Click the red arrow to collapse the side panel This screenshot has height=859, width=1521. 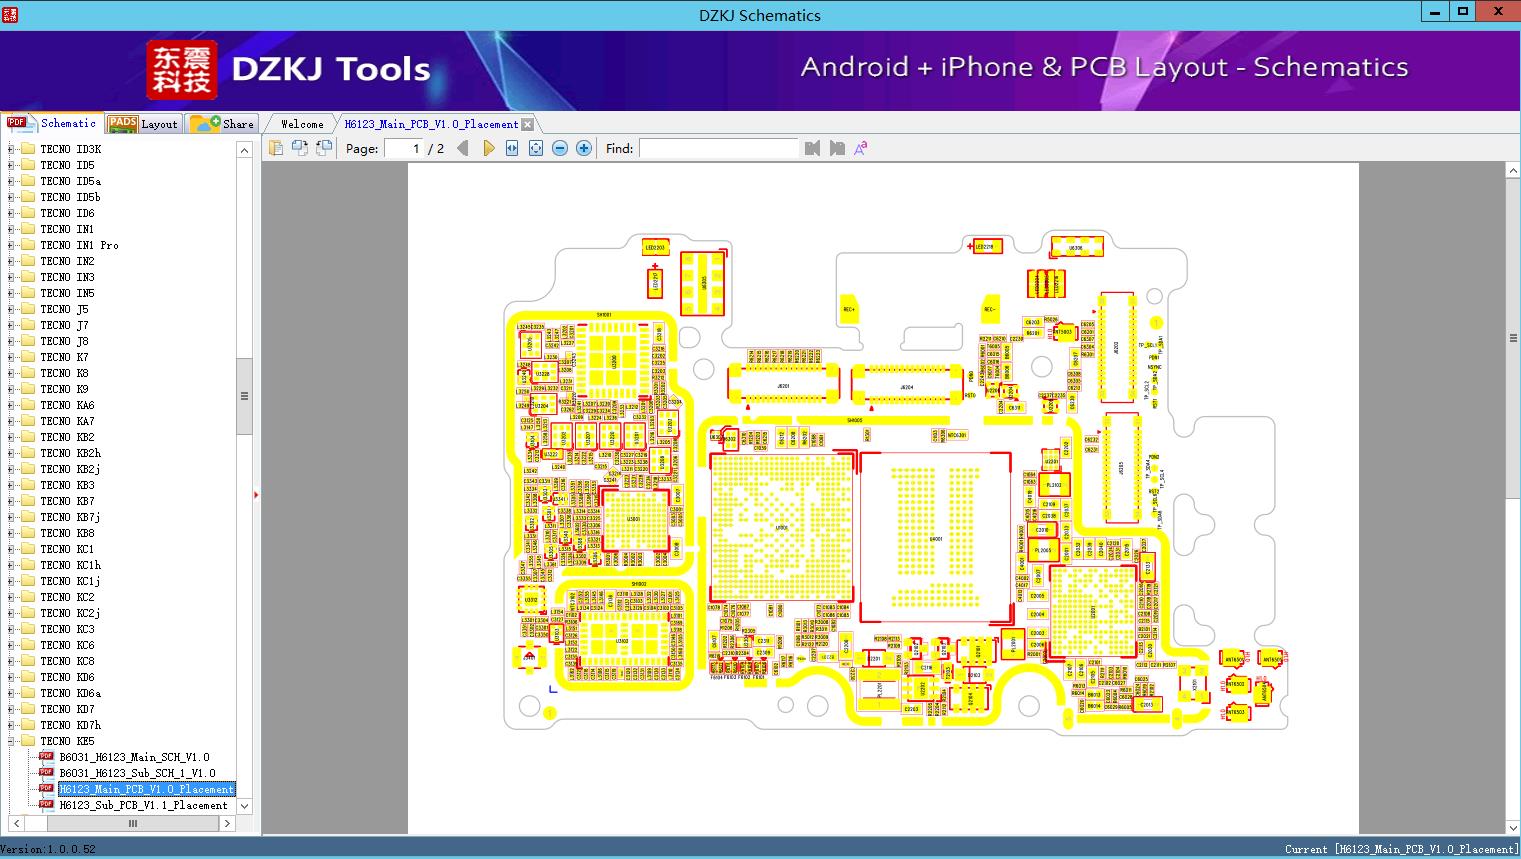click(256, 494)
